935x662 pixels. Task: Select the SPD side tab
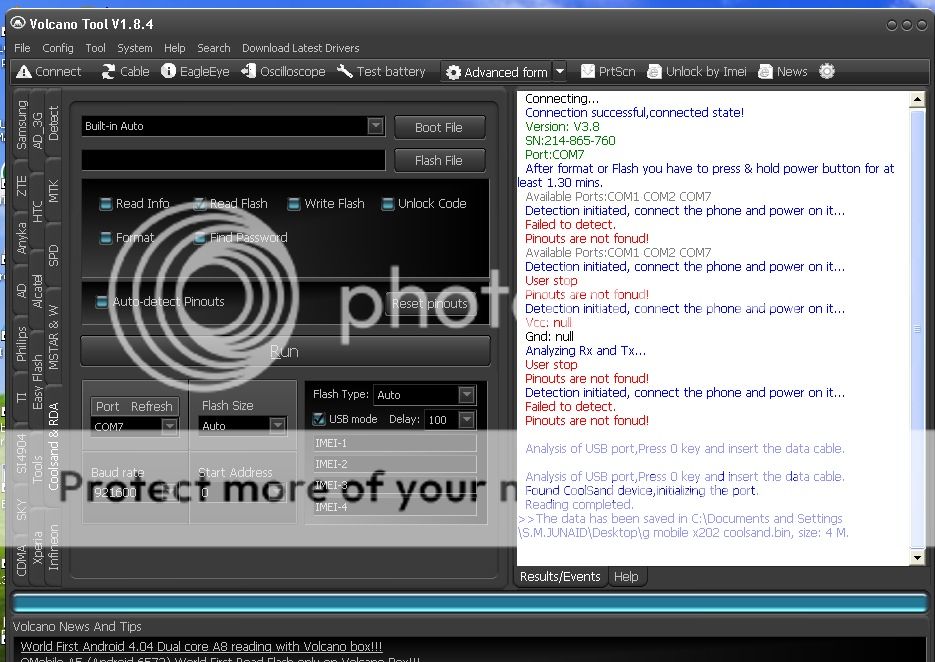point(54,255)
